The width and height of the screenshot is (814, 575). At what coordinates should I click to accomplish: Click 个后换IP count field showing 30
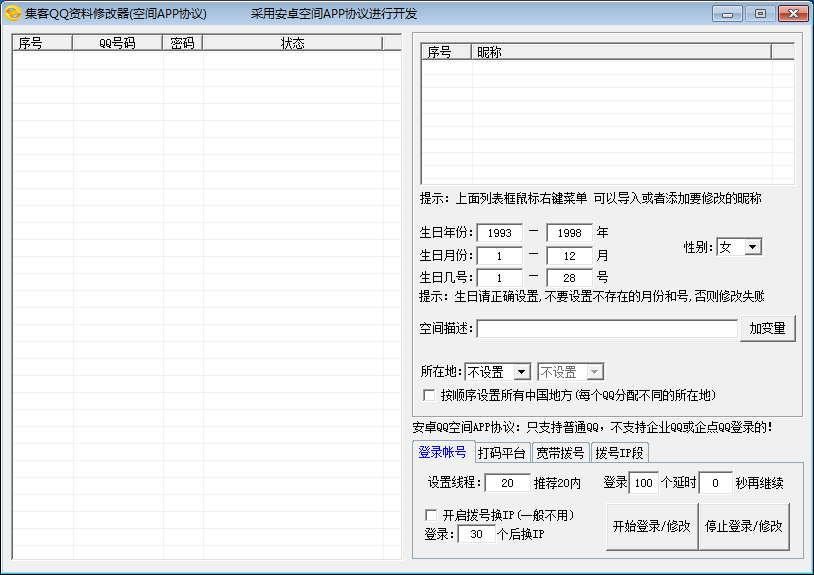coord(476,534)
